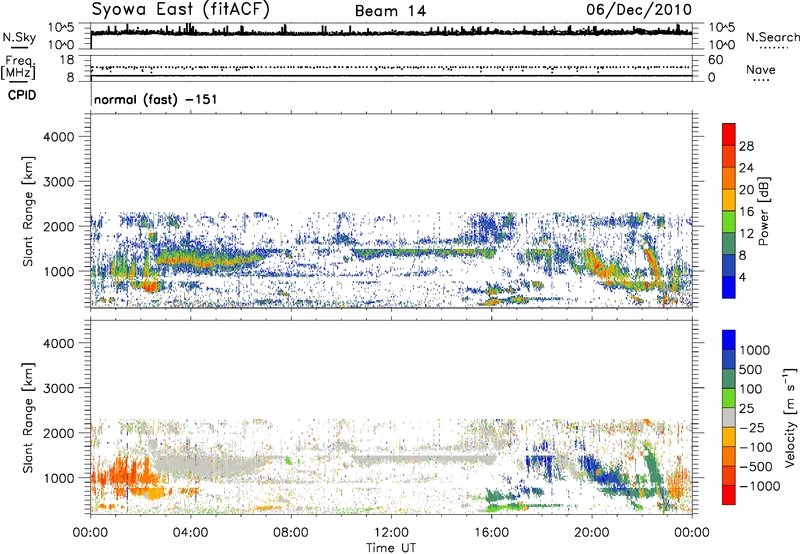This screenshot has height=554, width=800.
Task: Click the "Power [dB]" colorbar label
Action: pos(763,211)
